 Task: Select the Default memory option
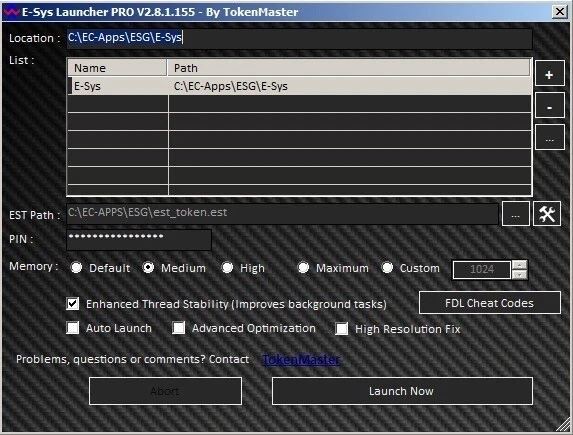(x=76, y=267)
